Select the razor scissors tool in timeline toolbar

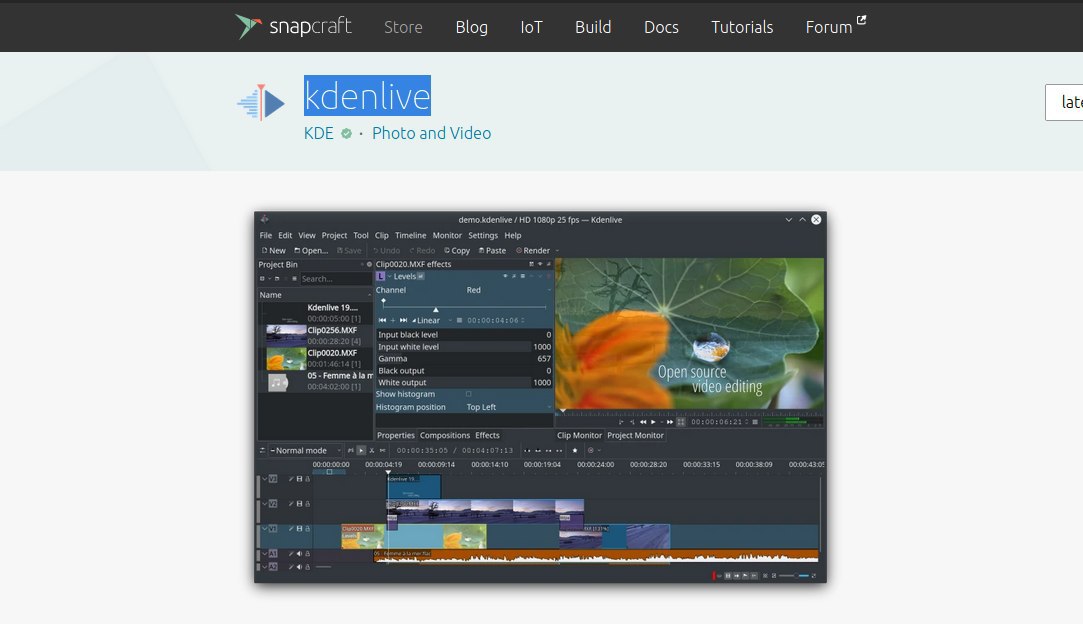(372, 451)
